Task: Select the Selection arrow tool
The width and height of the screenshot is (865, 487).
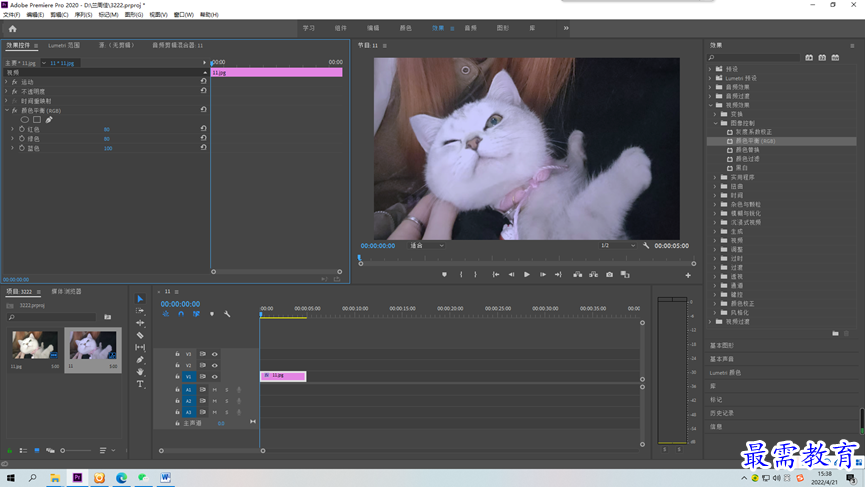Action: pyautogui.click(x=140, y=299)
